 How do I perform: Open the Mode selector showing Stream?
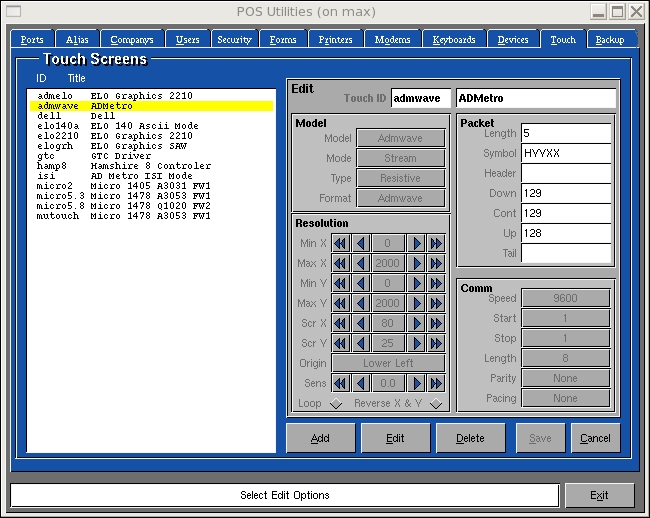400,158
